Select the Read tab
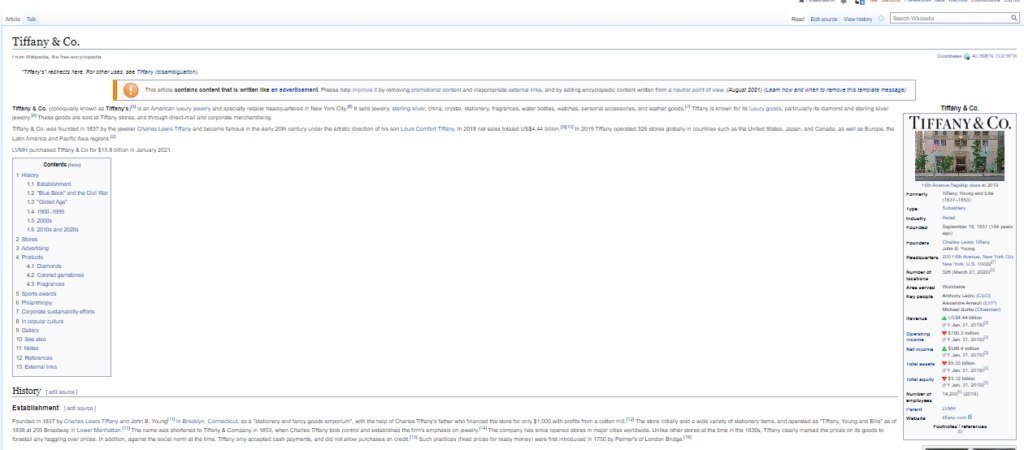This screenshot has width=1024, height=450. (x=797, y=20)
